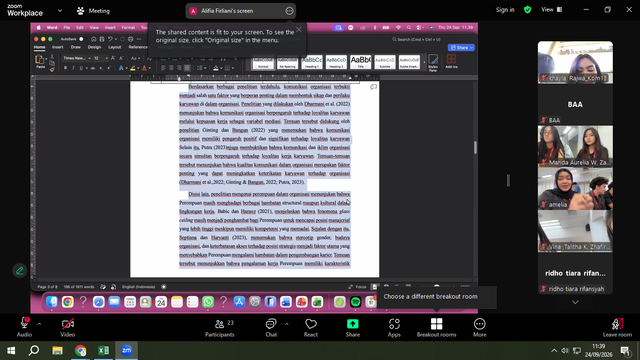
Task: Switch to the Insert ribbon tab
Action: tap(58, 47)
